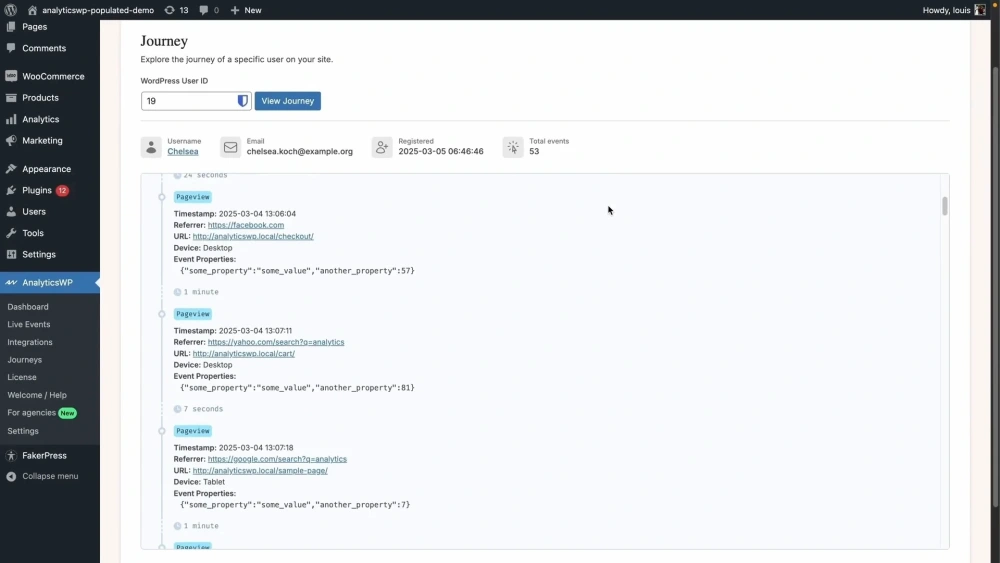
Task: Open the Live Events submenu
Action: click(x=29, y=325)
